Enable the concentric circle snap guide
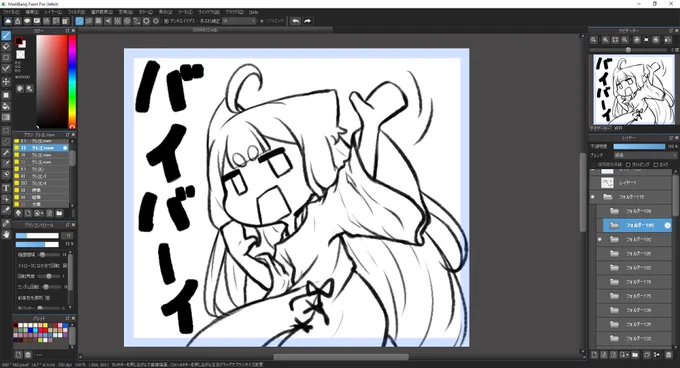The height and width of the screenshot is (368, 680). click(x=127, y=21)
